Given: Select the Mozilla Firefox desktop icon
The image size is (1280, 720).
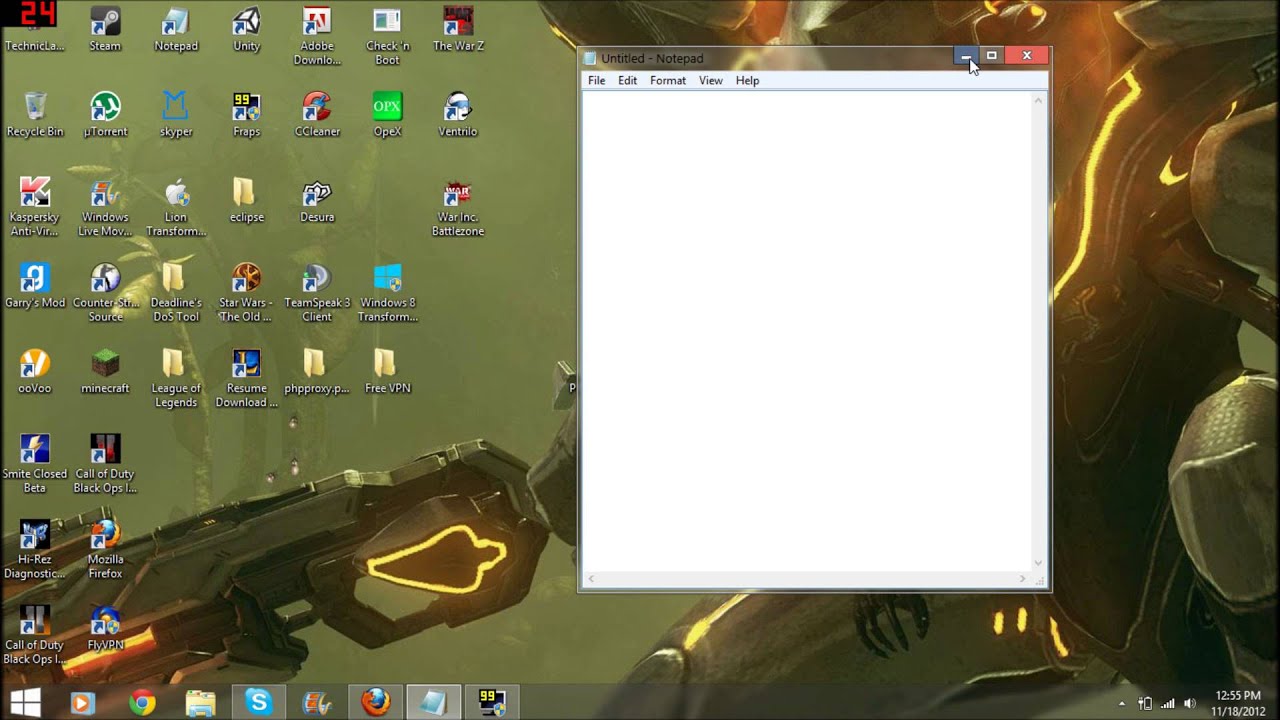Looking at the screenshot, I should click(105, 550).
